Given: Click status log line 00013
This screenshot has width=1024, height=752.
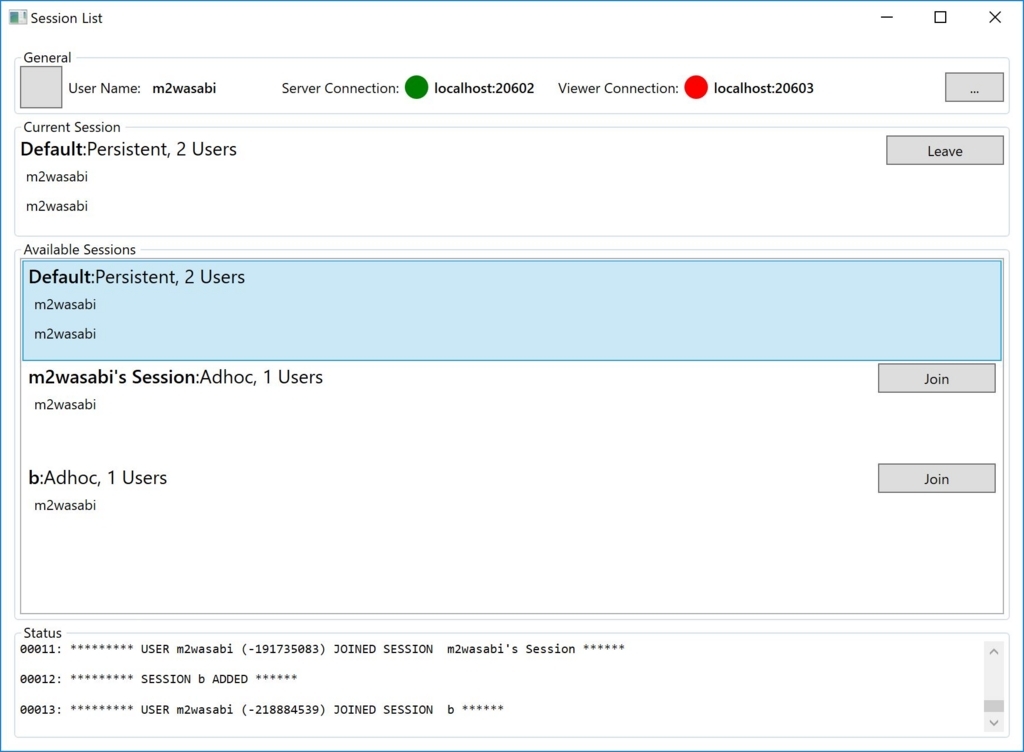Looking at the screenshot, I should 261,710.
